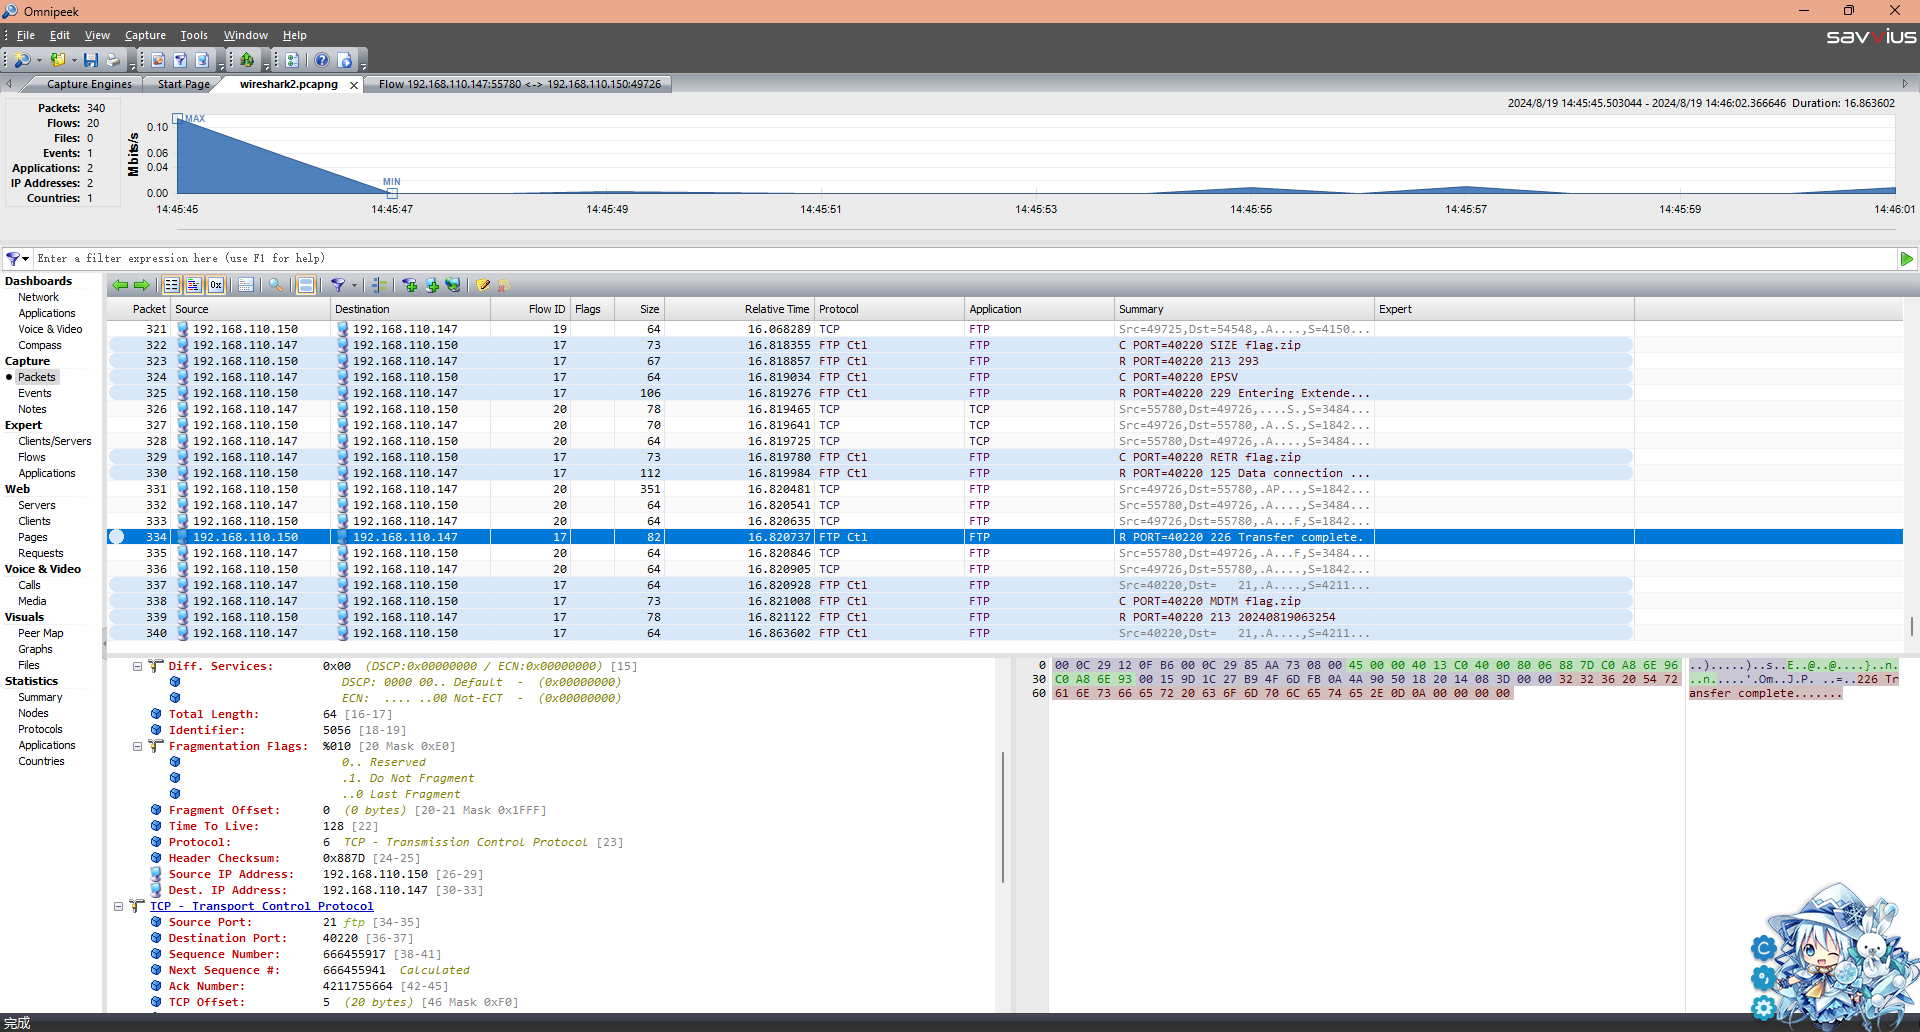1920x1032 pixels.
Task: Toggle the Show Decode view button
Action: coord(194,285)
